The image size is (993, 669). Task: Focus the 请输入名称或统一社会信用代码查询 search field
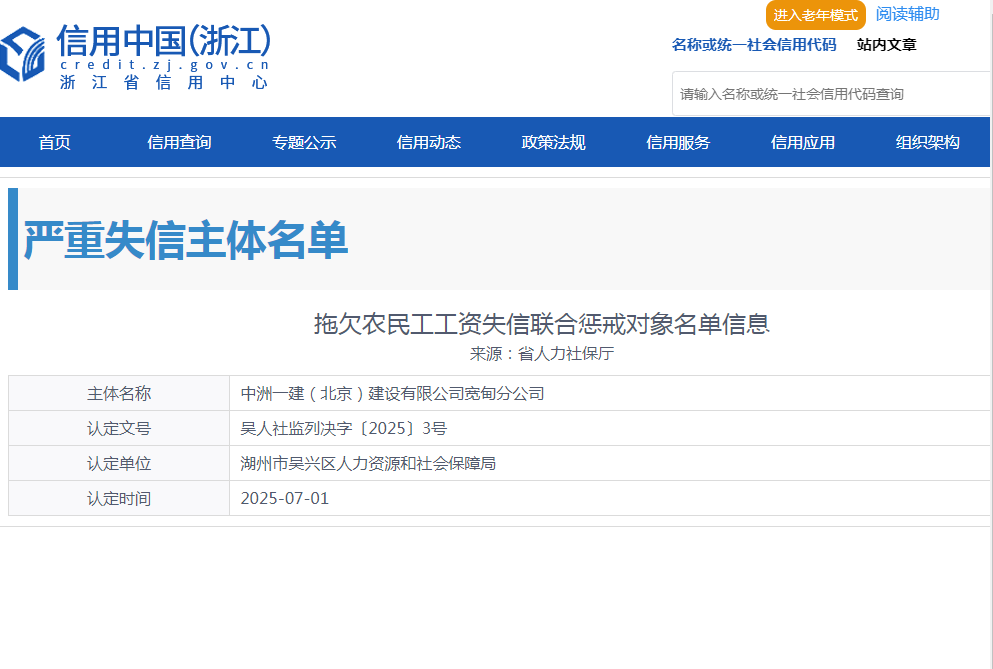(x=832, y=94)
